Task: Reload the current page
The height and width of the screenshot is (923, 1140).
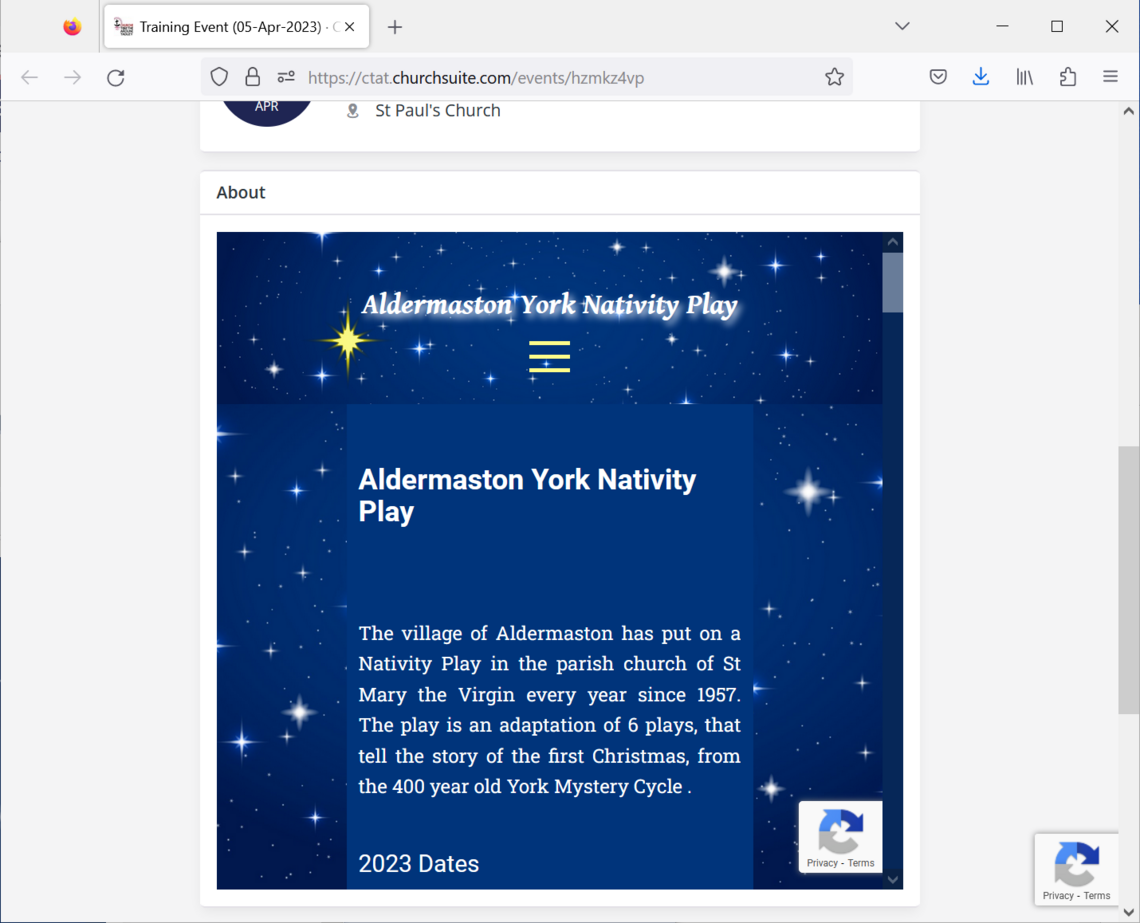Action: (x=116, y=77)
